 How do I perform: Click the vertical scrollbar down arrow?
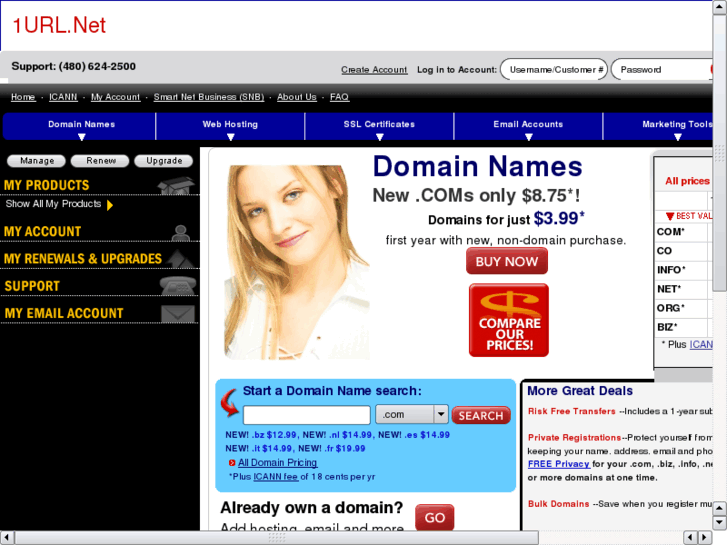pyautogui.click(x=719, y=523)
